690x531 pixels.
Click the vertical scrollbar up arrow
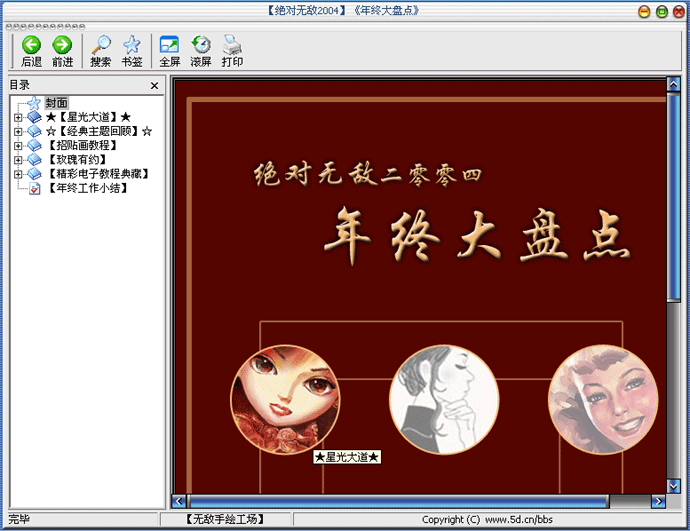pyautogui.click(x=673, y=84)
